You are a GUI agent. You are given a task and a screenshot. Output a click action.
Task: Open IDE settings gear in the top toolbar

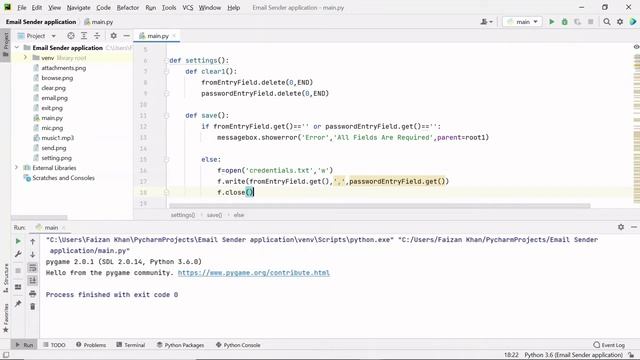[620, 22]
